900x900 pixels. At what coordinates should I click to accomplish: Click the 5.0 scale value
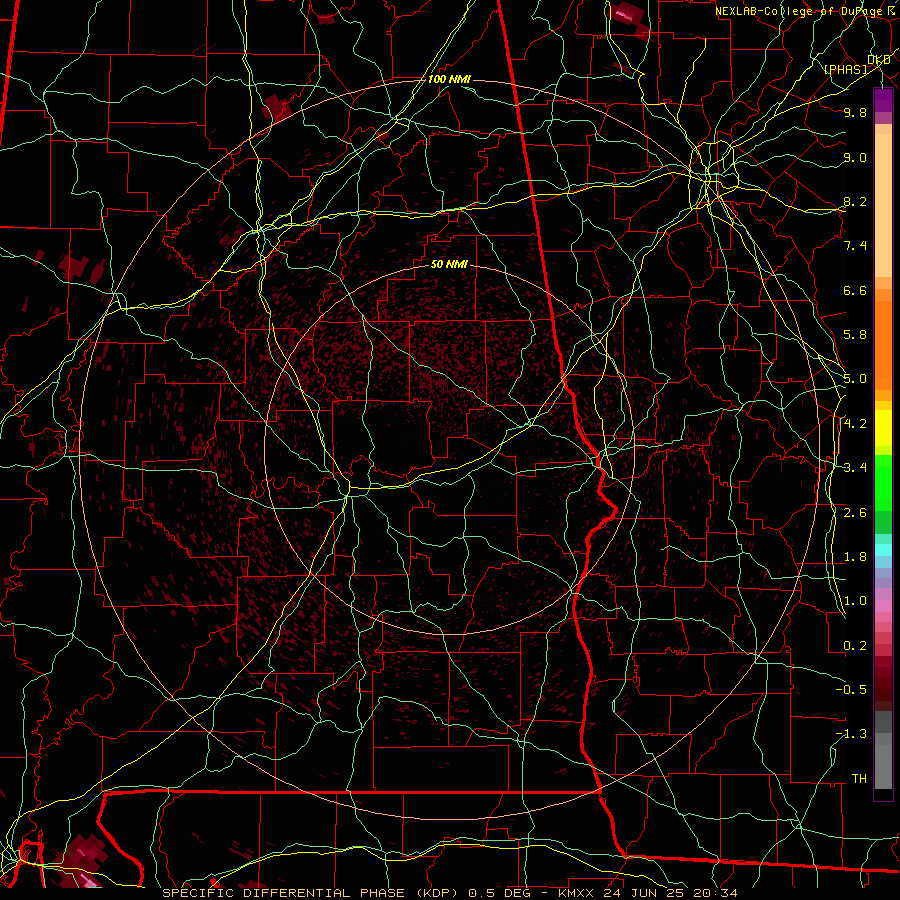855,379
